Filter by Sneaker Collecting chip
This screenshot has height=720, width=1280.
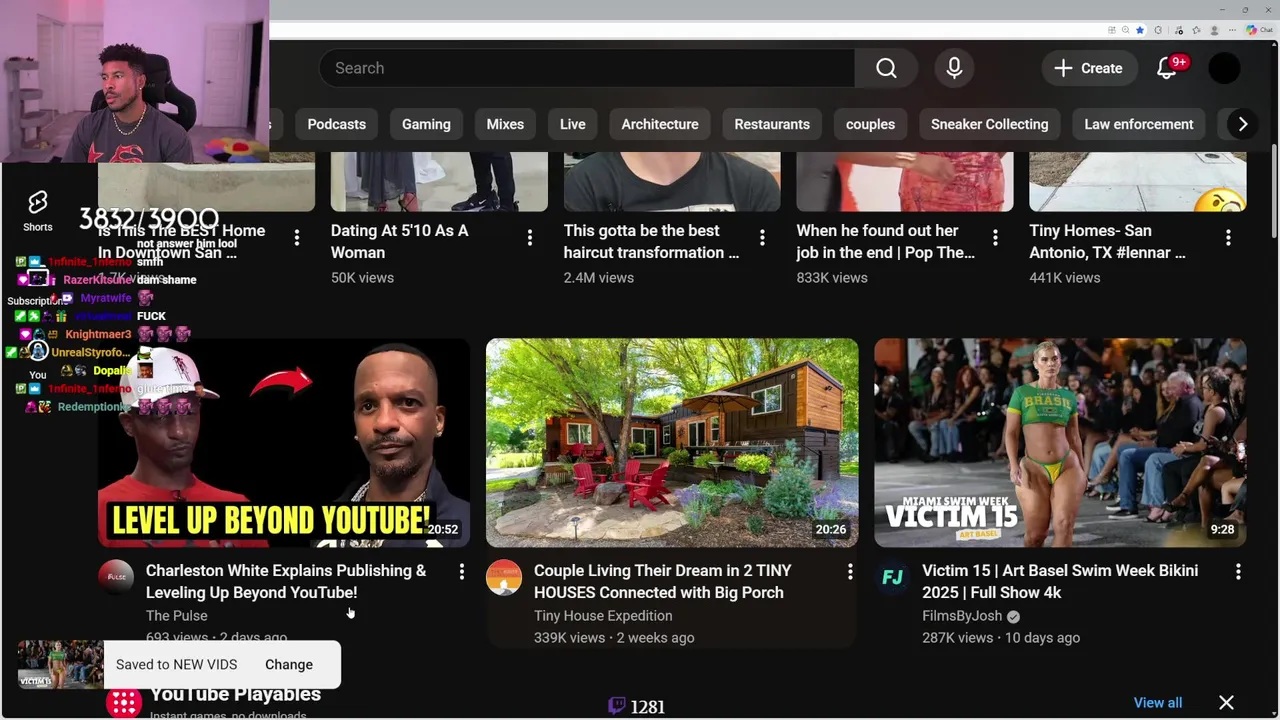click(989, 124)
